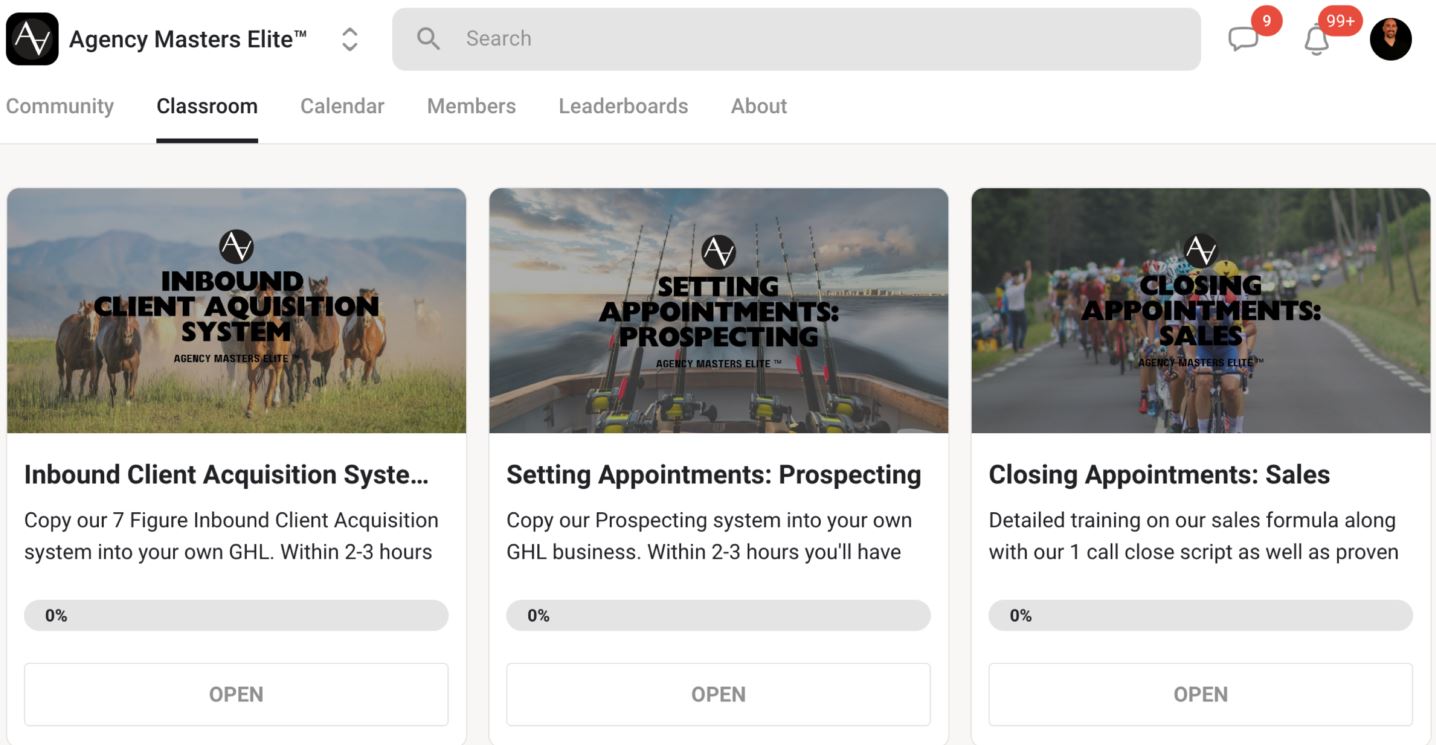The height and width of the screenshot is (745, 1436).
Task: Open the user profile avatar
Action: [1390, 39]
